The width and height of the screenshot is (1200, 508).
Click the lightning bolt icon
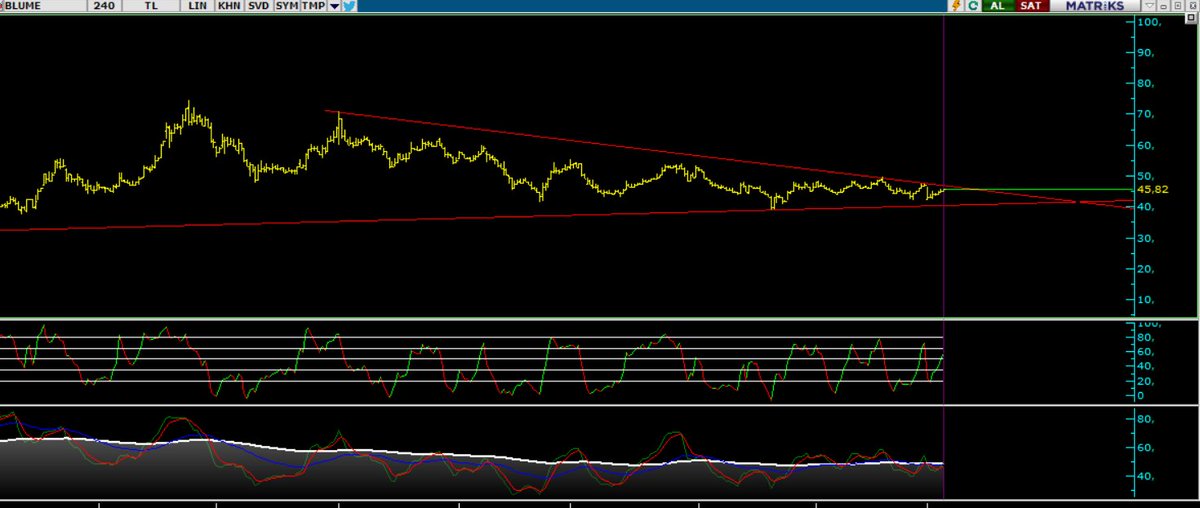(955, 6)
